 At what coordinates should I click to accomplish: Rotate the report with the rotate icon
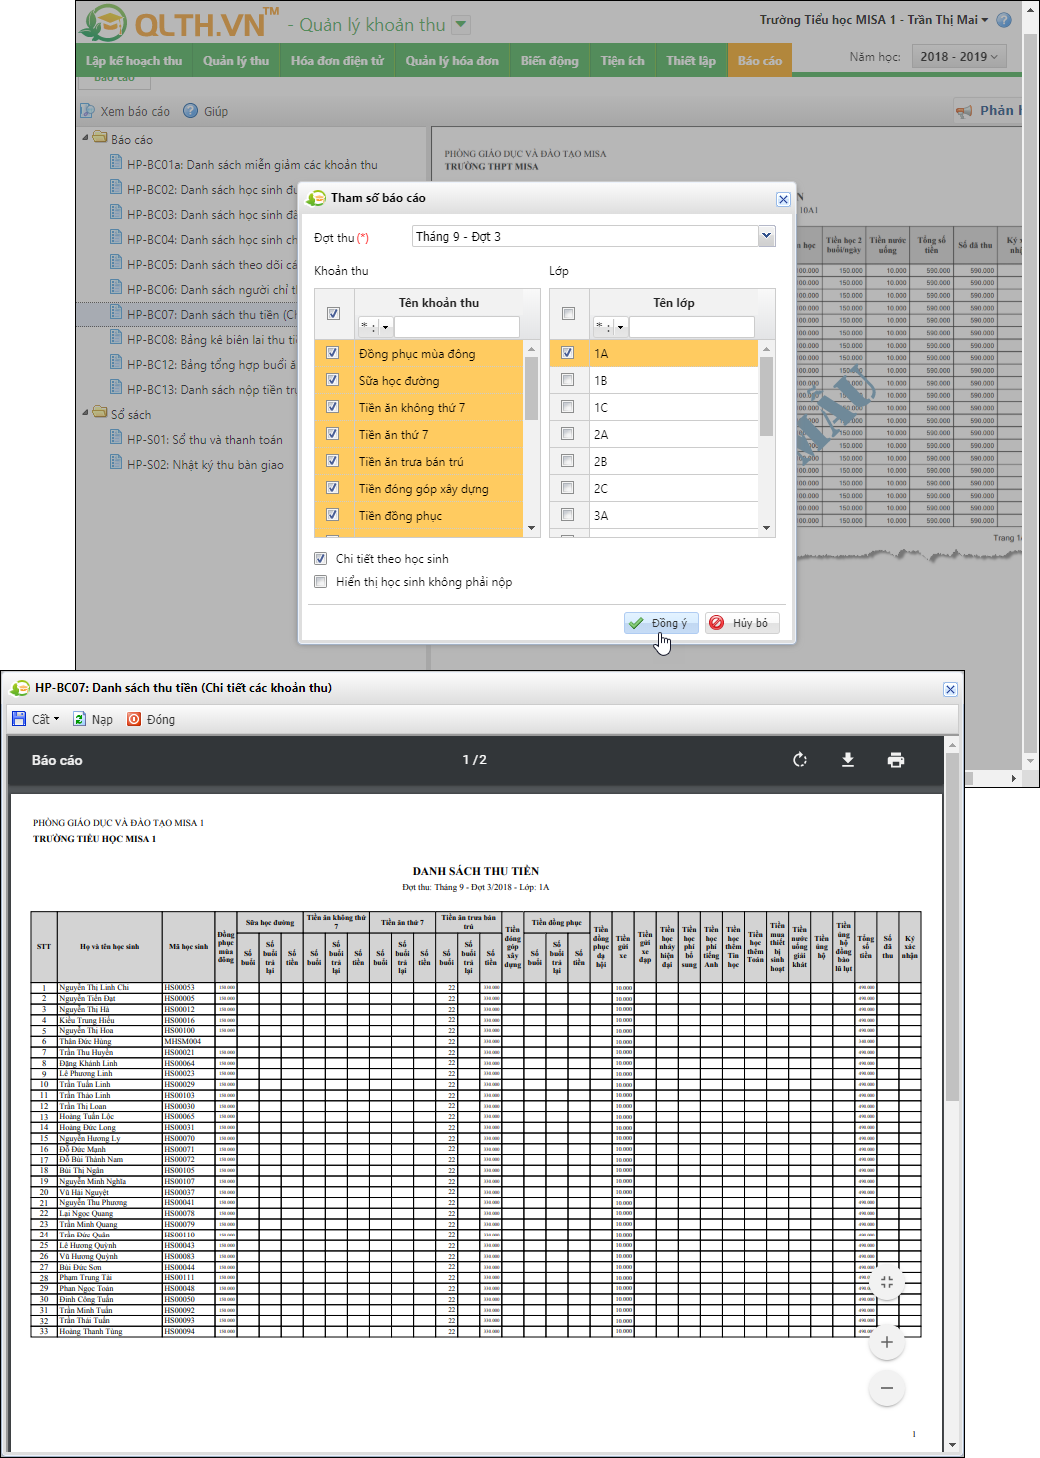(800, 760)
